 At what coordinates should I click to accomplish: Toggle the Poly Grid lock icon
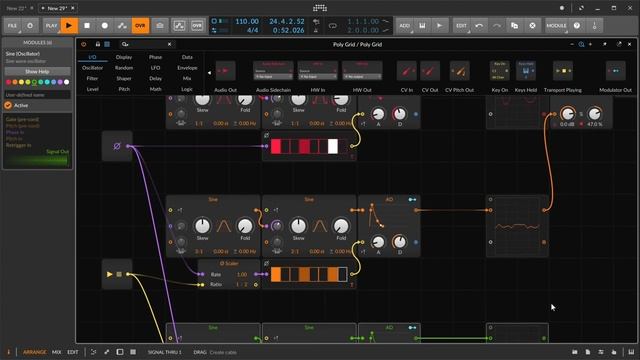98,44
